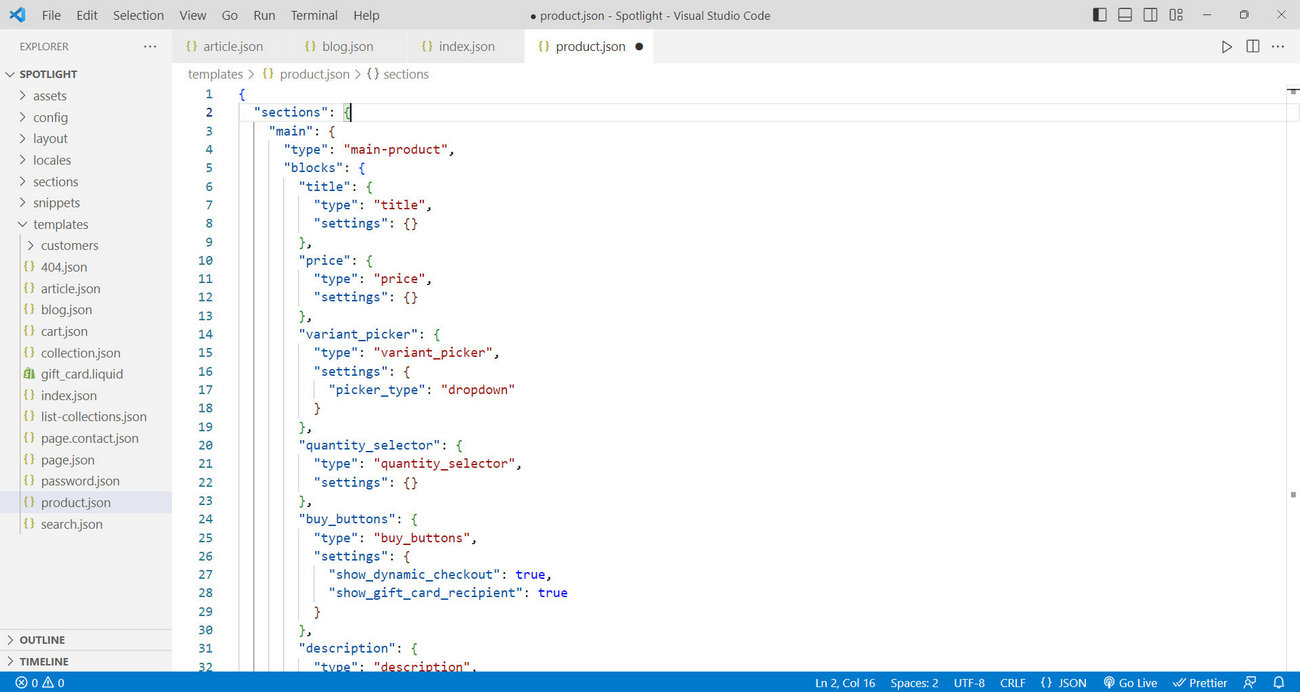This screenshot has width=1300, height=692.
Task: Expand the OUTLINE section
Action: pyautogui.click(x=42, y=640)
